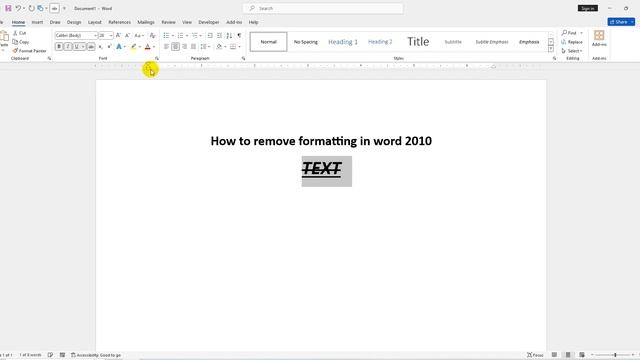Click the Decrease Indent icon
Screen dimensions: 640x360
point(210,36)
